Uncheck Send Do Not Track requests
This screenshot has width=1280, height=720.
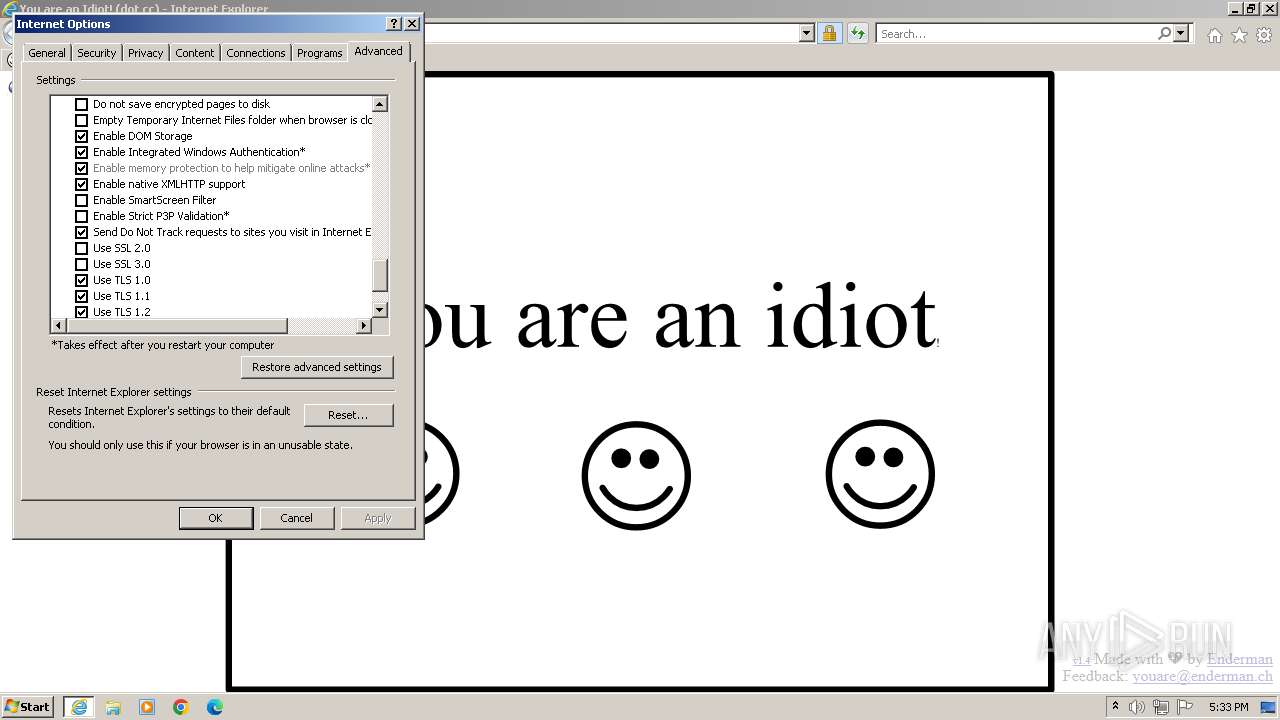[x=82, y=232]
